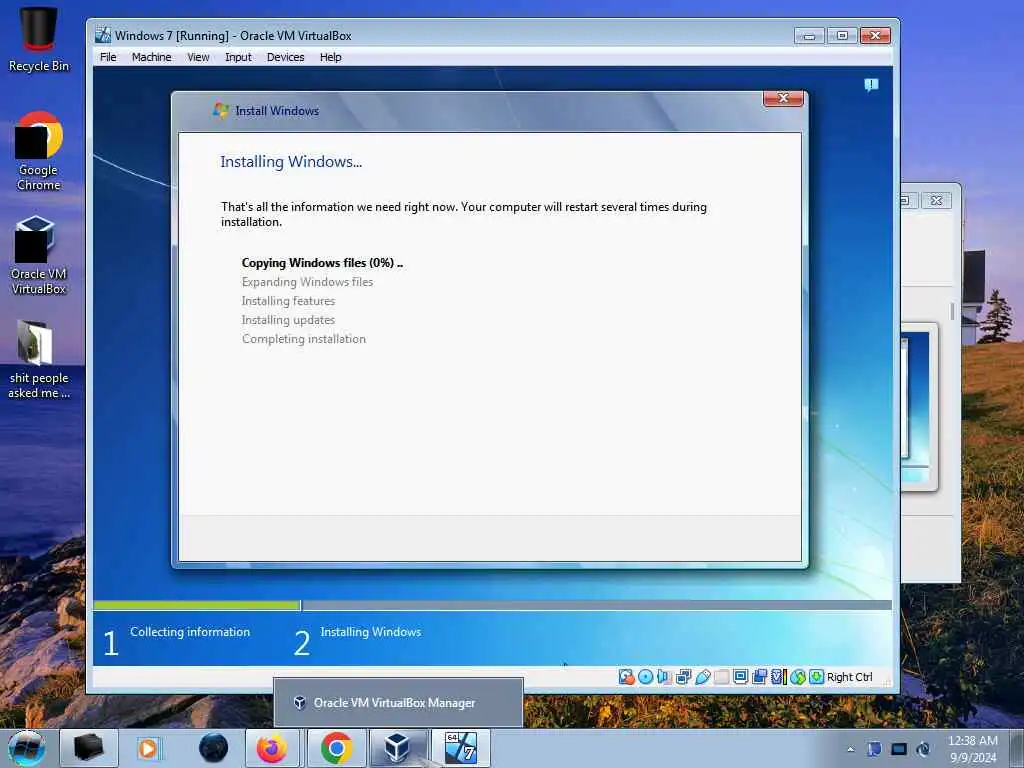Click the recording status icon
The image size is (1024, 768).
(760, 677)
